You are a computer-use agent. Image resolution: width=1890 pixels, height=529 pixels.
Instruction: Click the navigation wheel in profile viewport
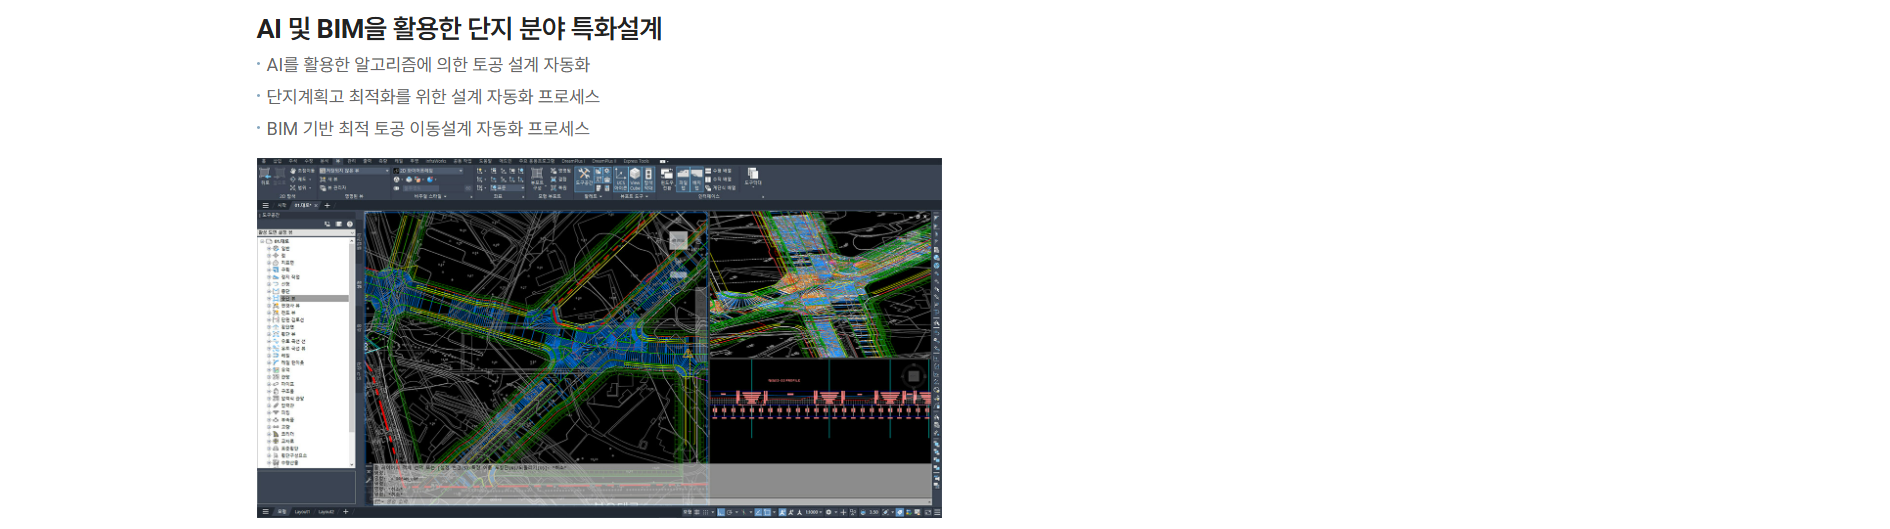pyautogui.click(x=913, y=376)
